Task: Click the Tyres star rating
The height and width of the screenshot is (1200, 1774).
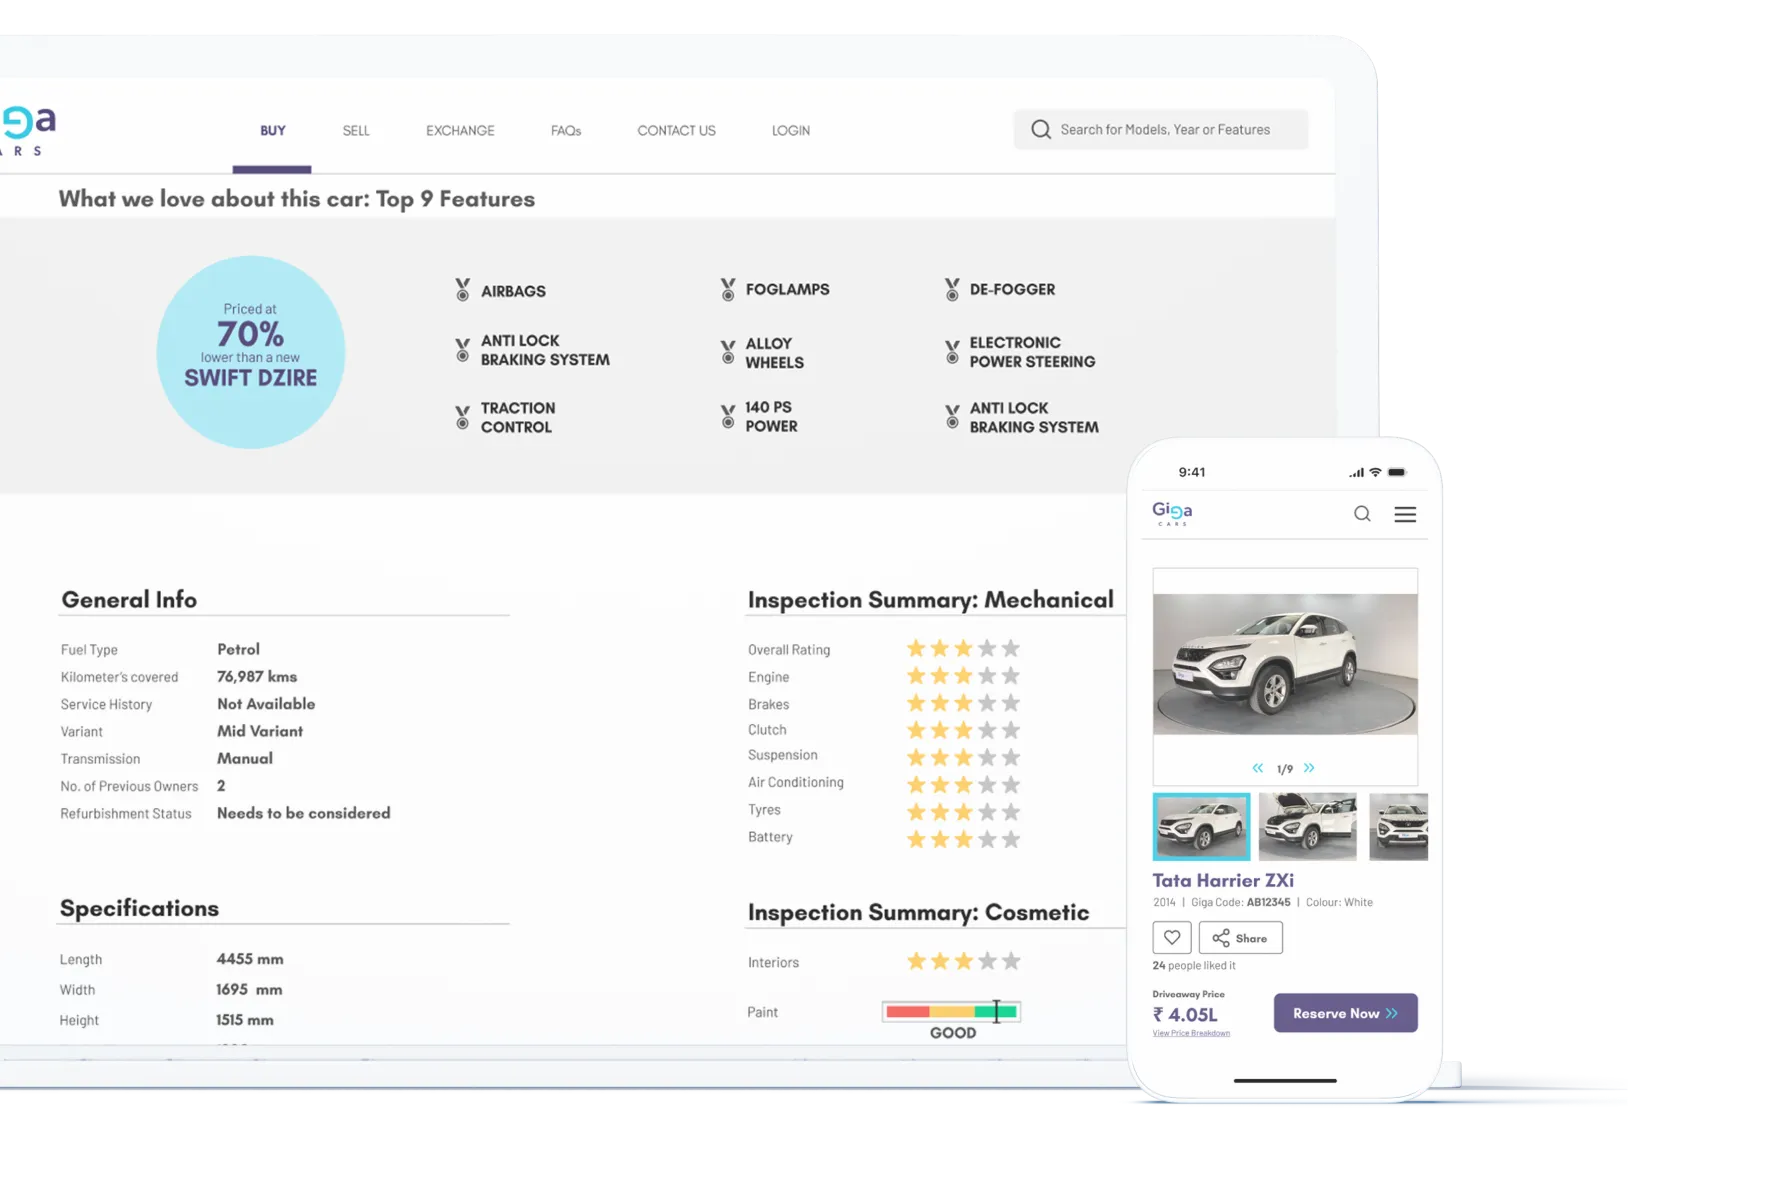Action: (x=963, y=811)
